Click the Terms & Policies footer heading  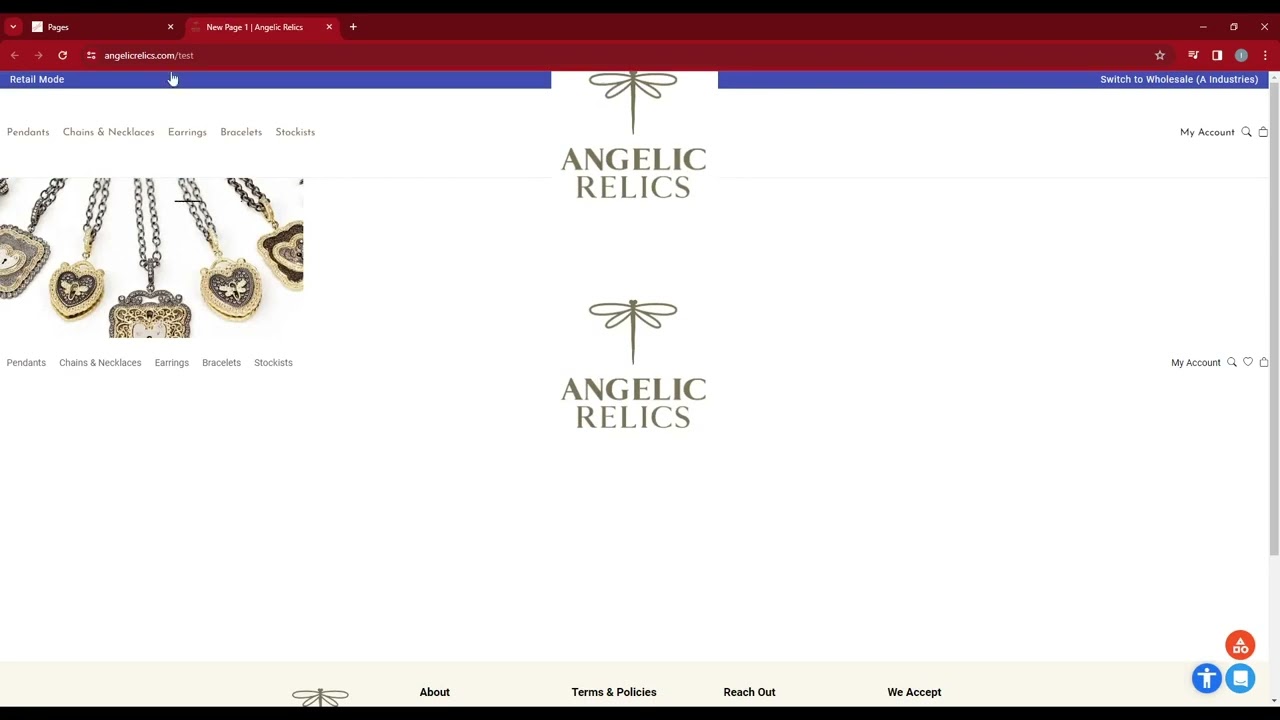click(x=614, y=692)
